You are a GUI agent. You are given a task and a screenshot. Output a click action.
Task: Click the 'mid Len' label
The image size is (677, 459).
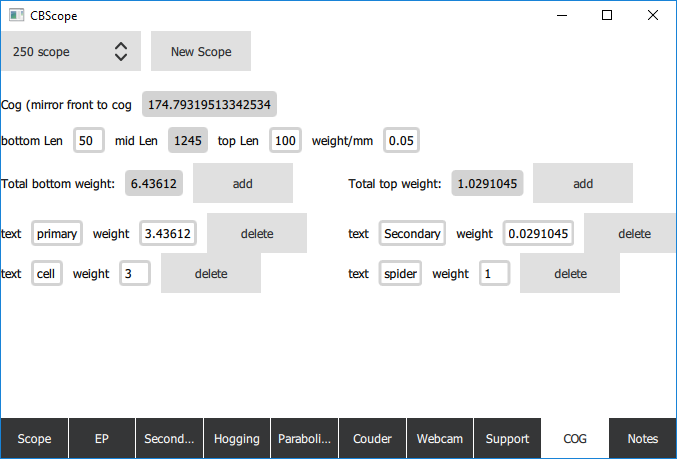pyautogui.click(x=136, y=141)
